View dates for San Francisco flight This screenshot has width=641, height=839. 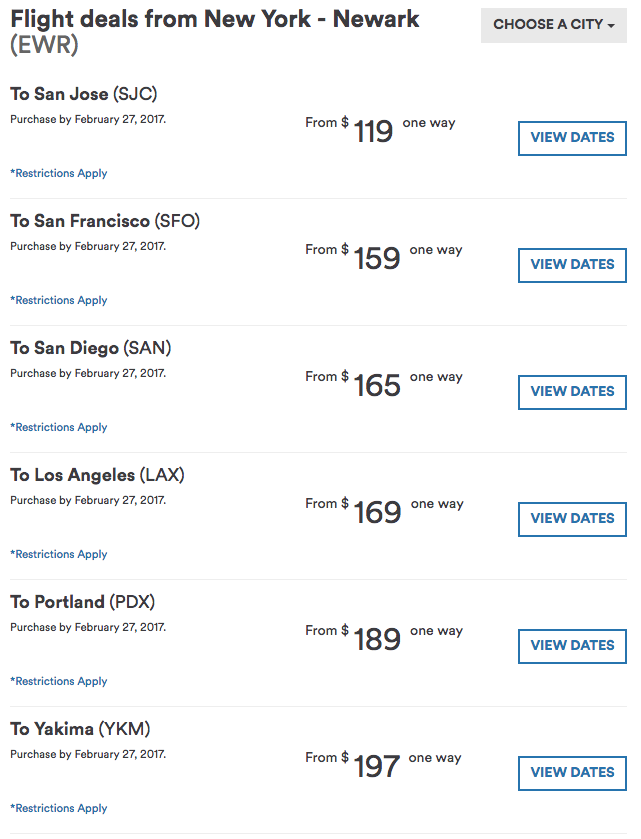[572, 265]
